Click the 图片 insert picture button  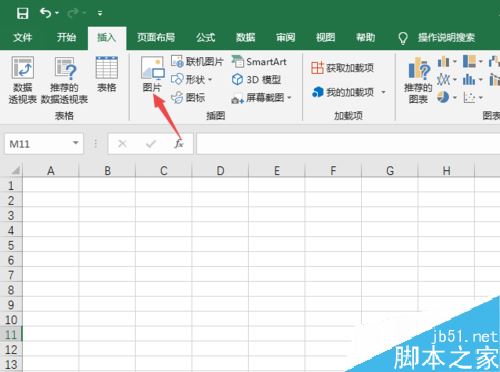coord(152,74)
